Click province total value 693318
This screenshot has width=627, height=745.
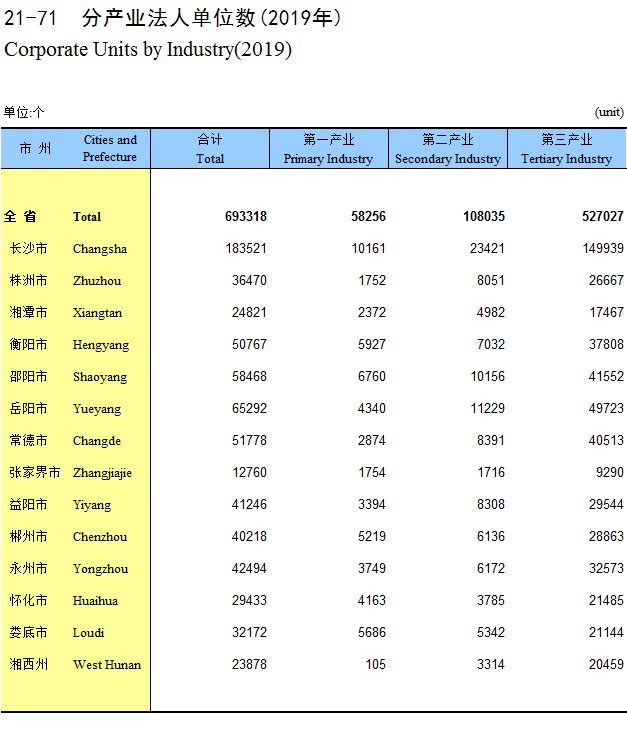(246, 217)
